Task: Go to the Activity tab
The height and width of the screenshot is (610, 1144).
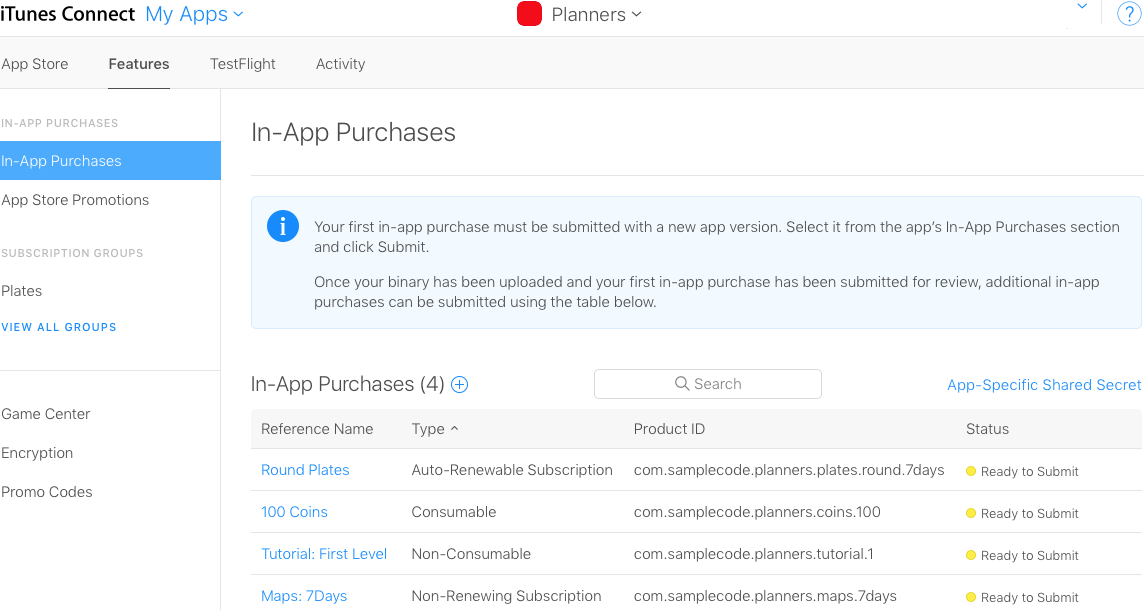Action: [x=340, y=63]
